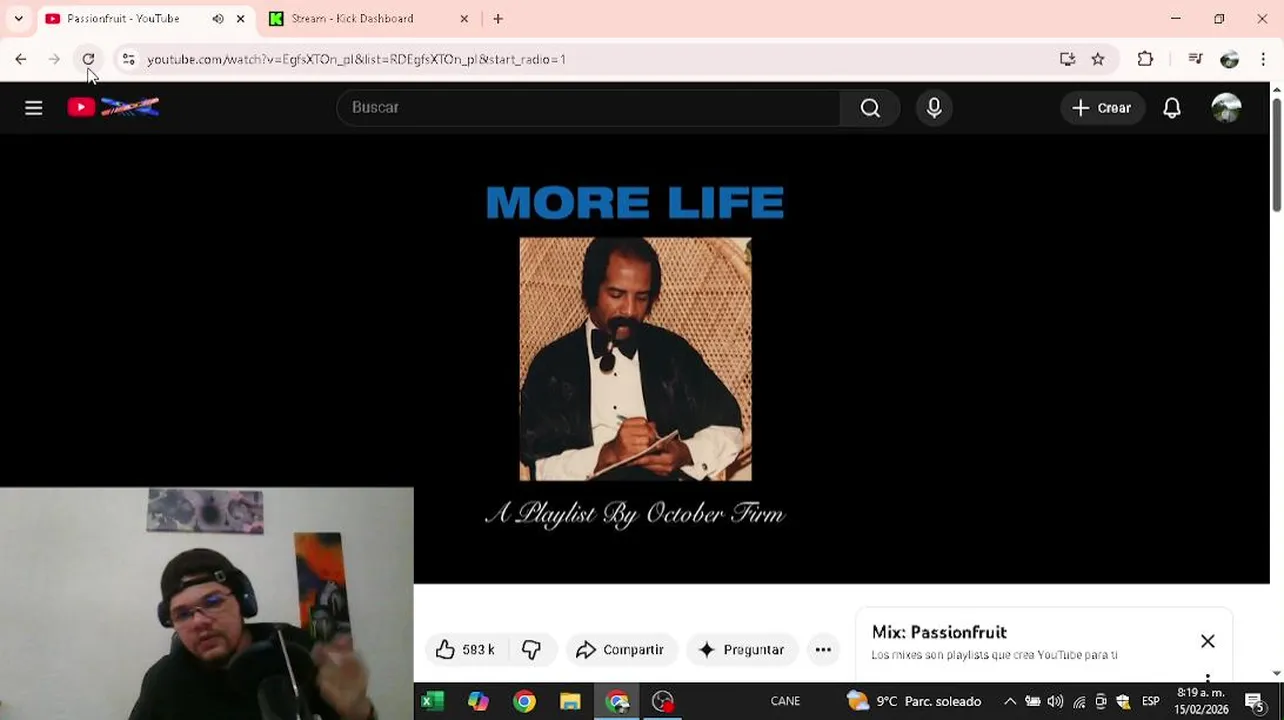Click the URL in the address bar
Image resolution: width=1284 pixels, height=720 pixels.
coord(357,59)
